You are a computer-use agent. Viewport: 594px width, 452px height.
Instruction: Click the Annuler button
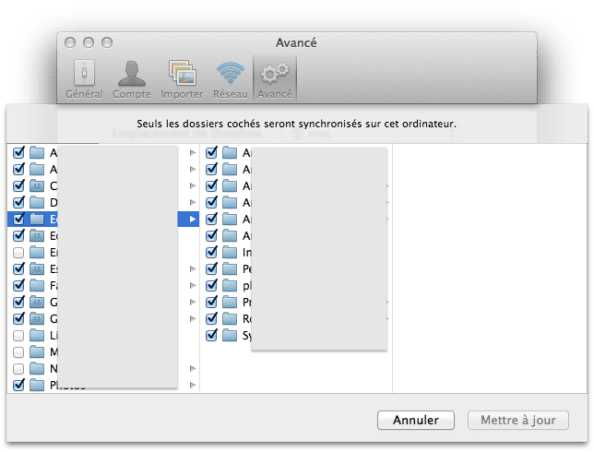(x=416, y=420)
